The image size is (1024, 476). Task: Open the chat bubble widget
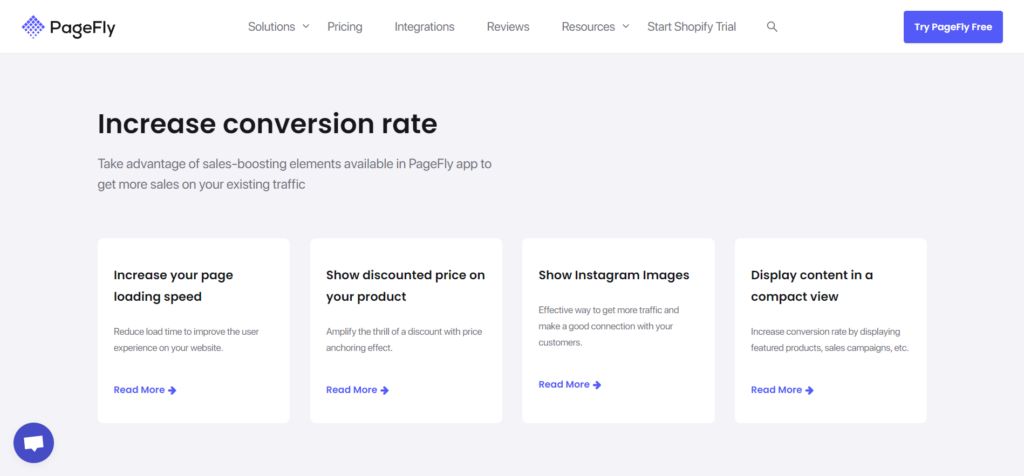pos(33,443)
